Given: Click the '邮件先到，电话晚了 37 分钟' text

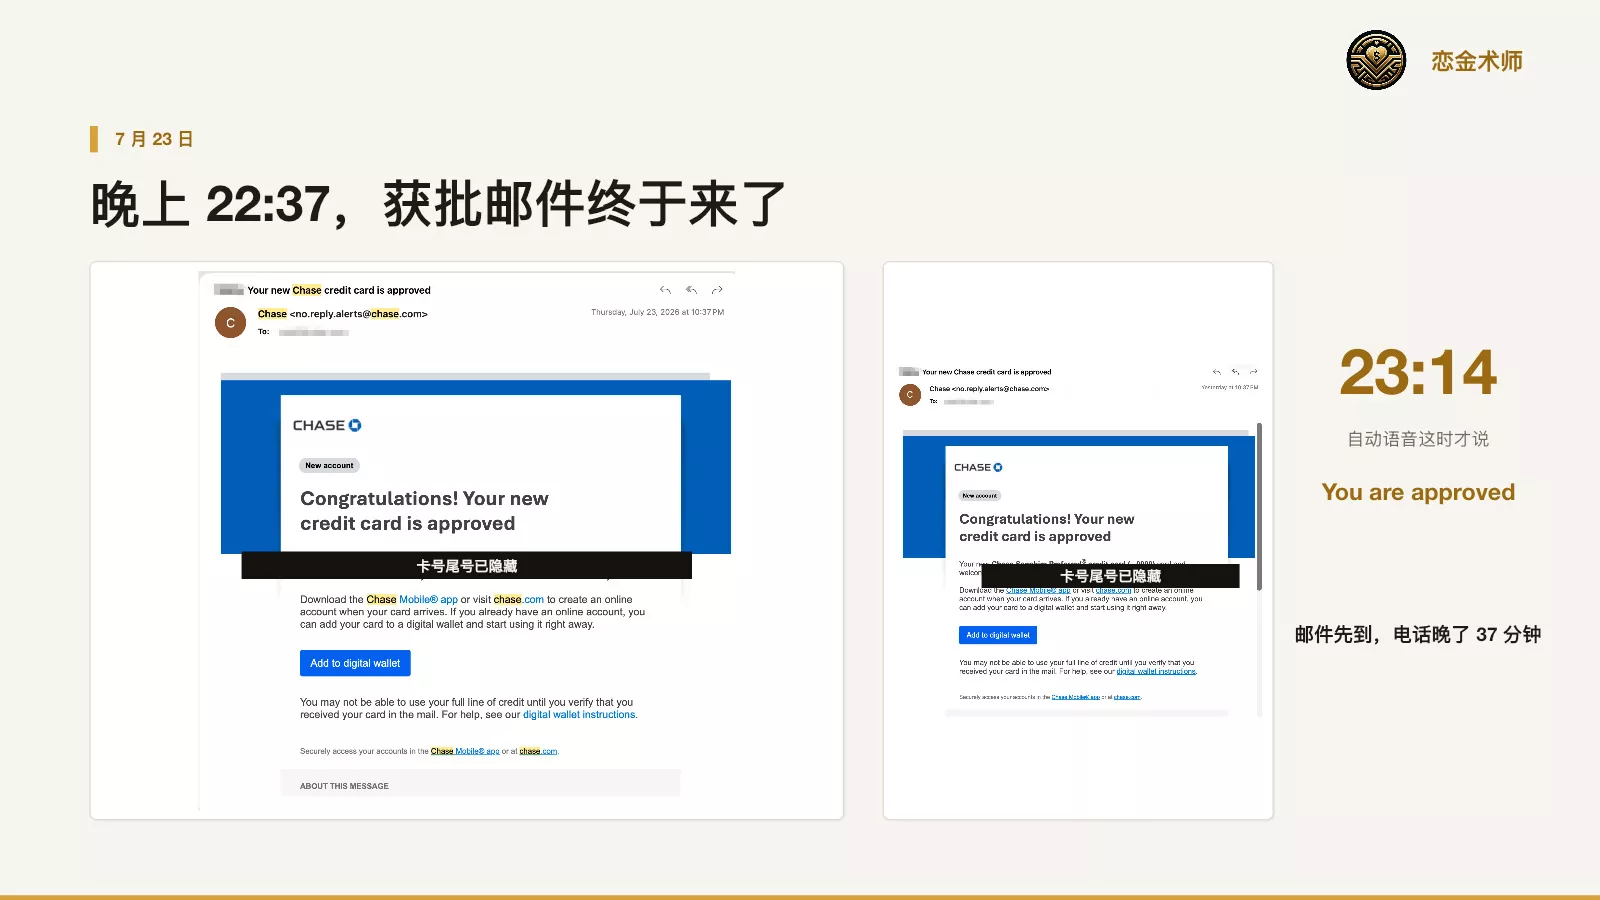Looking at the screenshot, I should [1418, 635].
